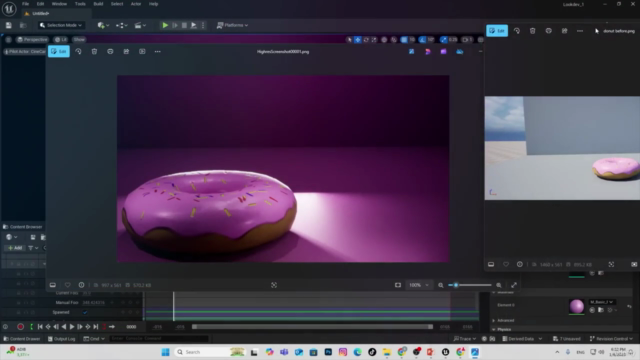Click the taskbar Search box
Screen dimensions: 640x360
coord(209,352)
